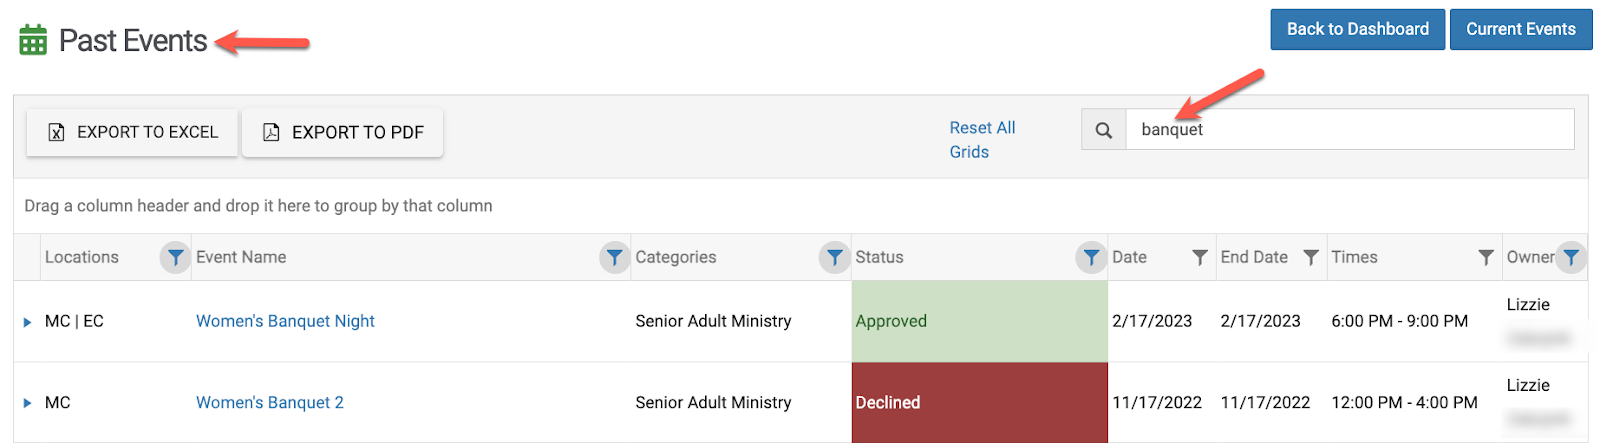Viewport: 1600px width, 443px height.
Task: Click the search magnifier icon
Action: click(x=1104, y=130)
